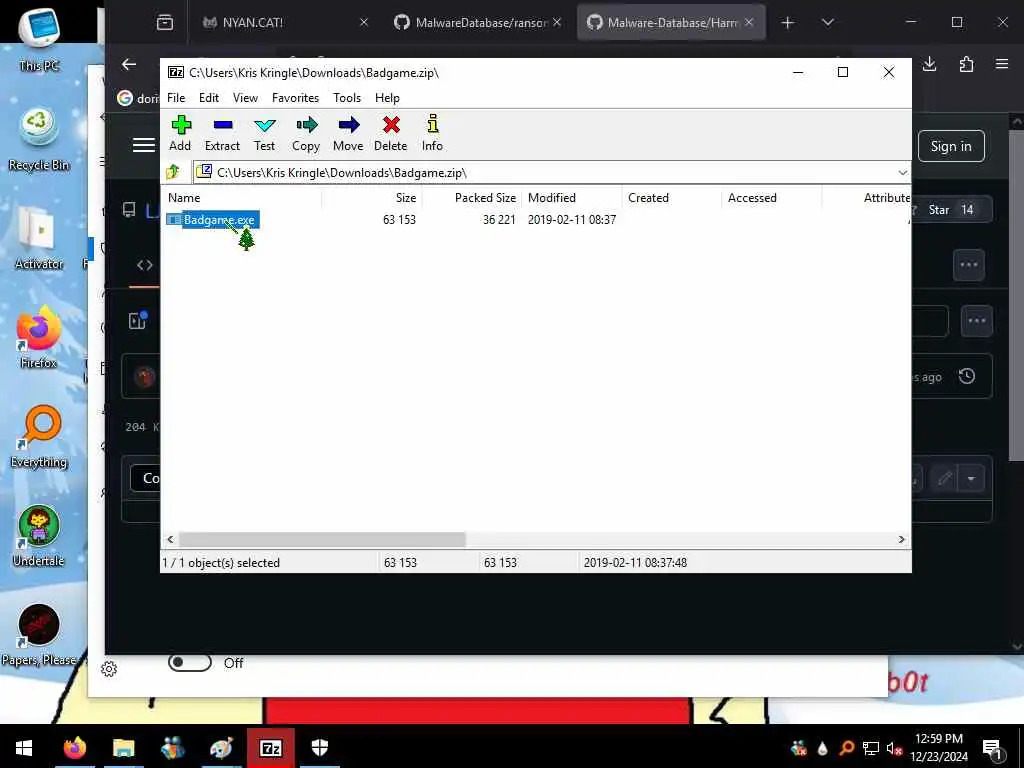Close the NYAN.CAT! browser tab
Screen dimensions: 1024x768
364,22
